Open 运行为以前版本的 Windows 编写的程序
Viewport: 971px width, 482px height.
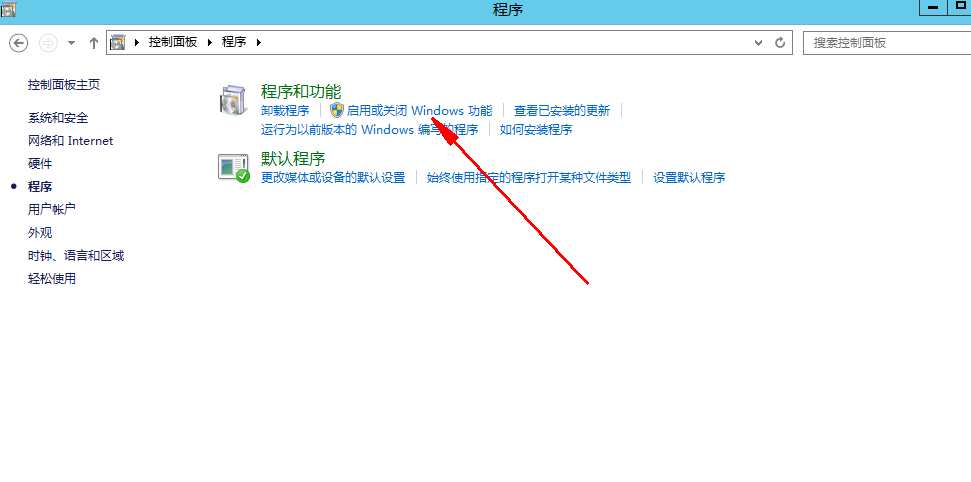click(370, 129)
